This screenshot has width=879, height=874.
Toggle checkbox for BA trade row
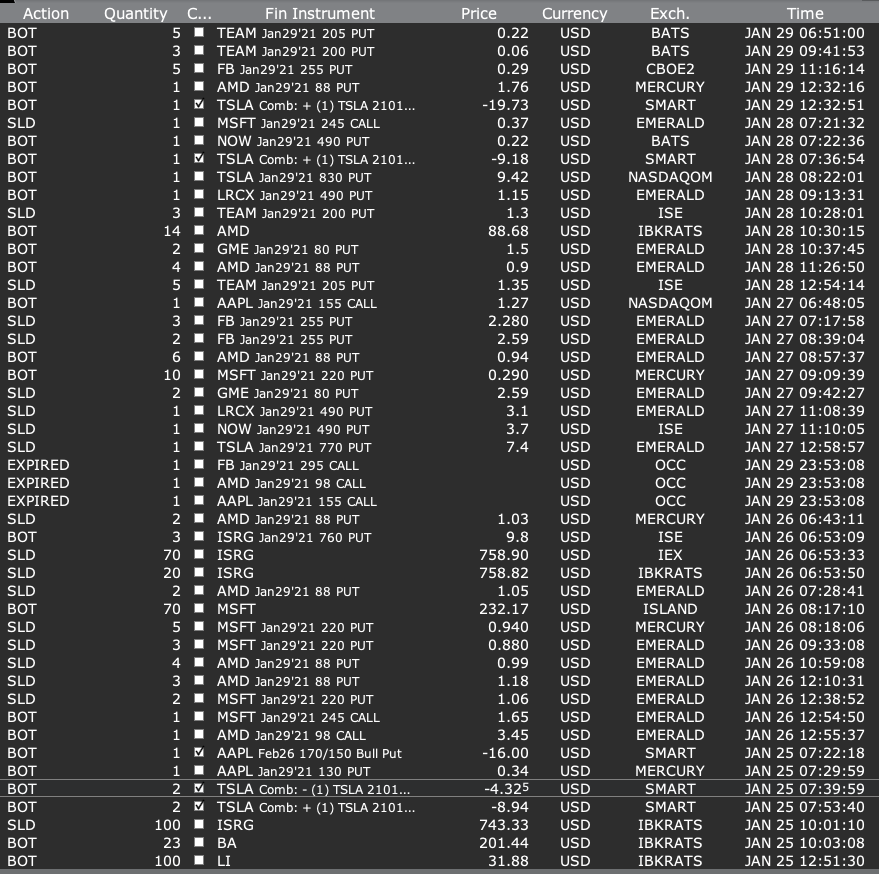[199, 842]
